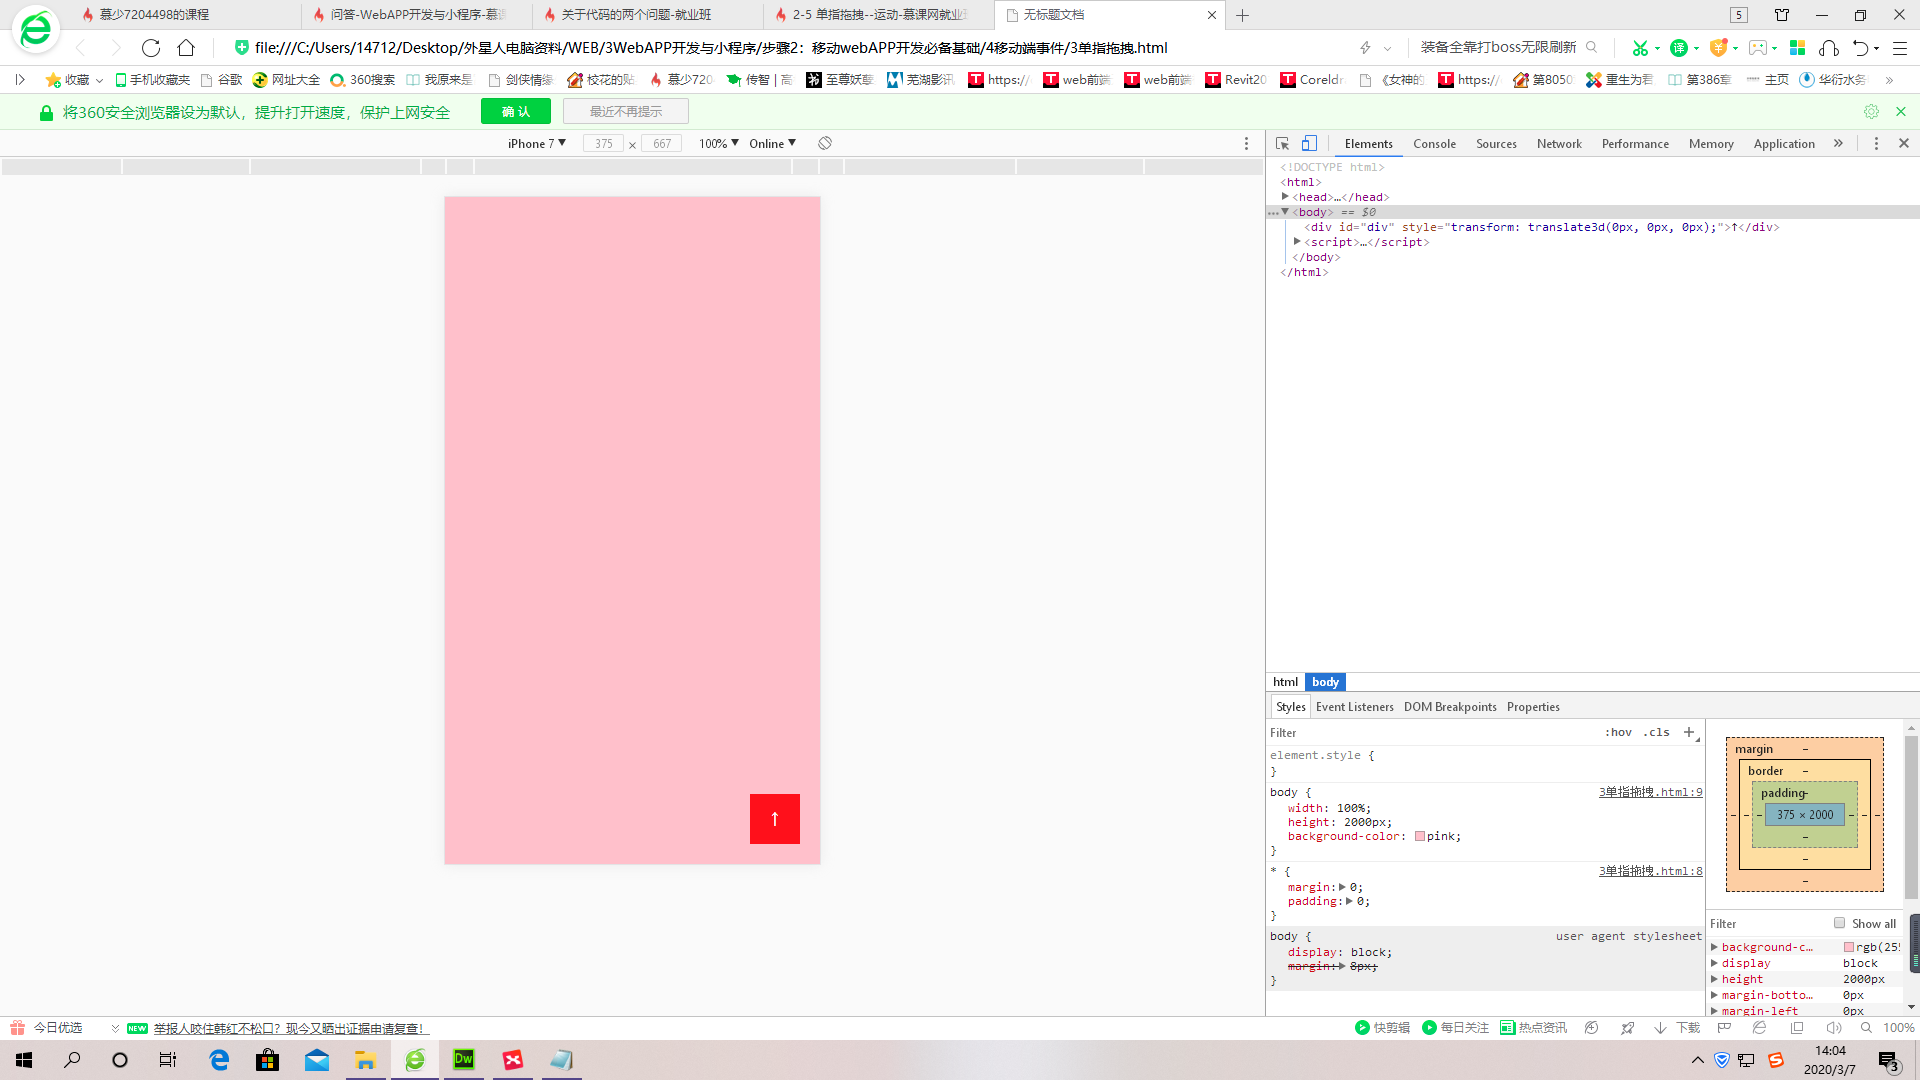Expand the script element node
Viewport: 1920px width, 1080px height.
click(x=1297, y=242)
